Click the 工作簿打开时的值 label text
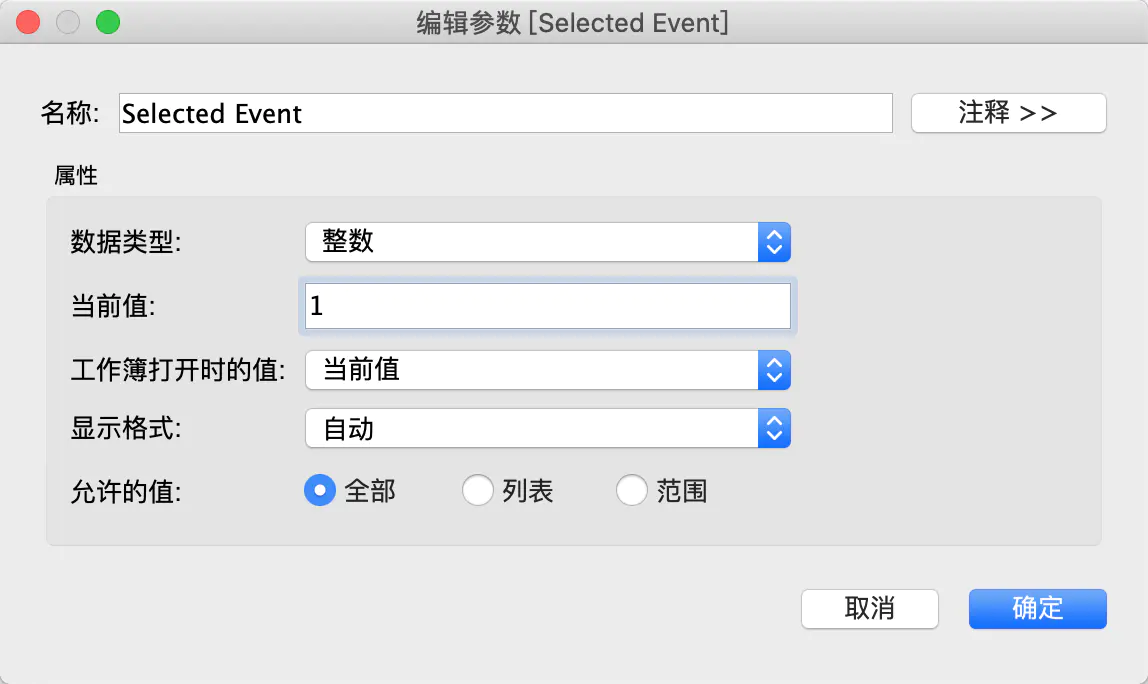 [178, 371]
